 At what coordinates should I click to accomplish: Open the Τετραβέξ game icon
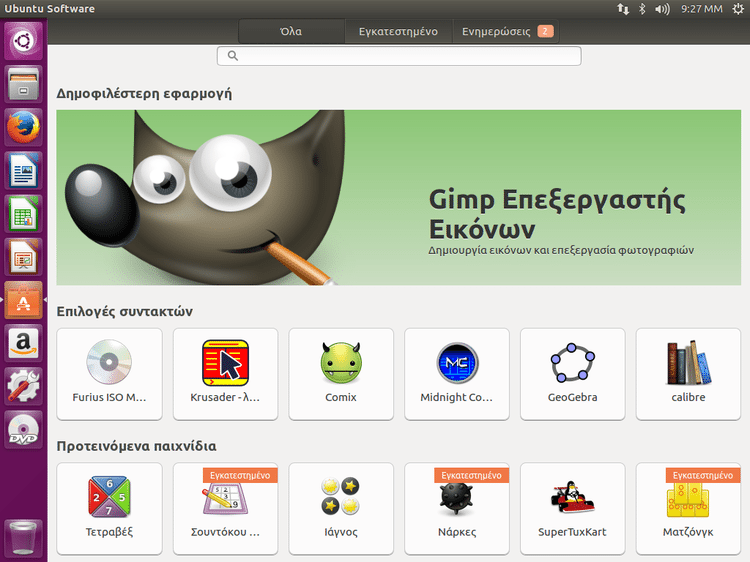pos(109,497)
